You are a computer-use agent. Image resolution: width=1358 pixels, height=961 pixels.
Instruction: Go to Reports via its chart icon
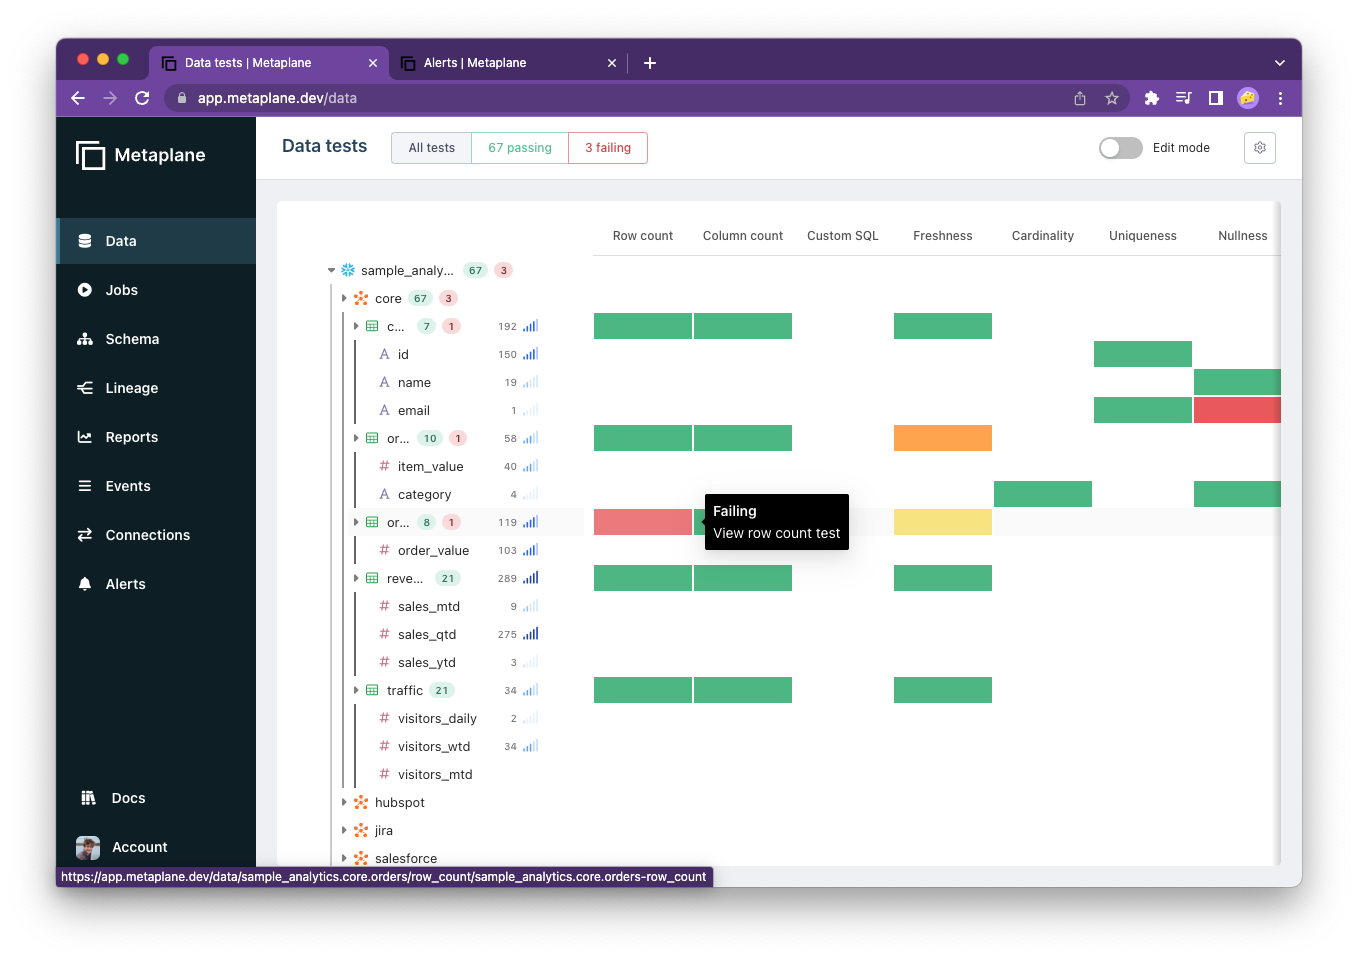point(85,437)
